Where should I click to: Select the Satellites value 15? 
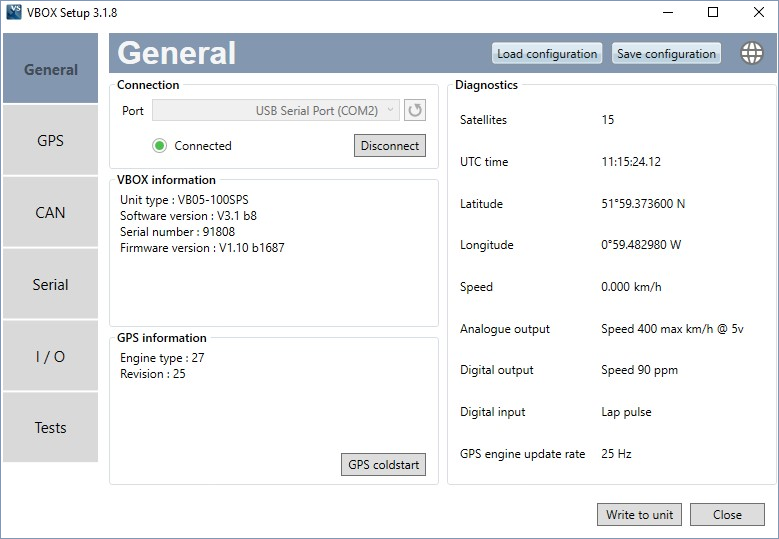click(x=608, y=120)
